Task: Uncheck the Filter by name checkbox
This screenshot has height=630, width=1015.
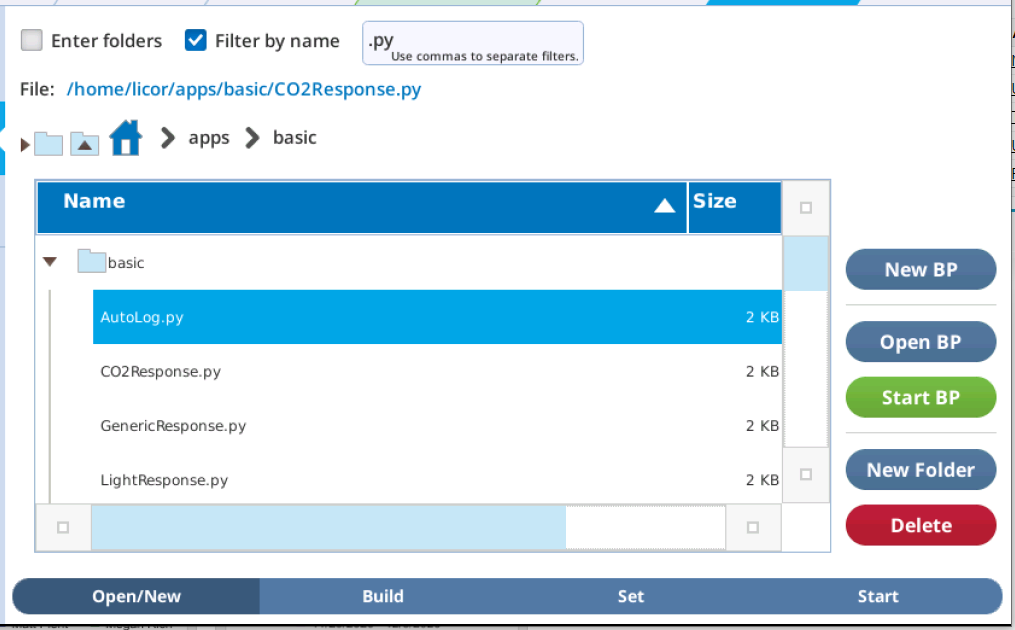Action: (x=196, y=41)
